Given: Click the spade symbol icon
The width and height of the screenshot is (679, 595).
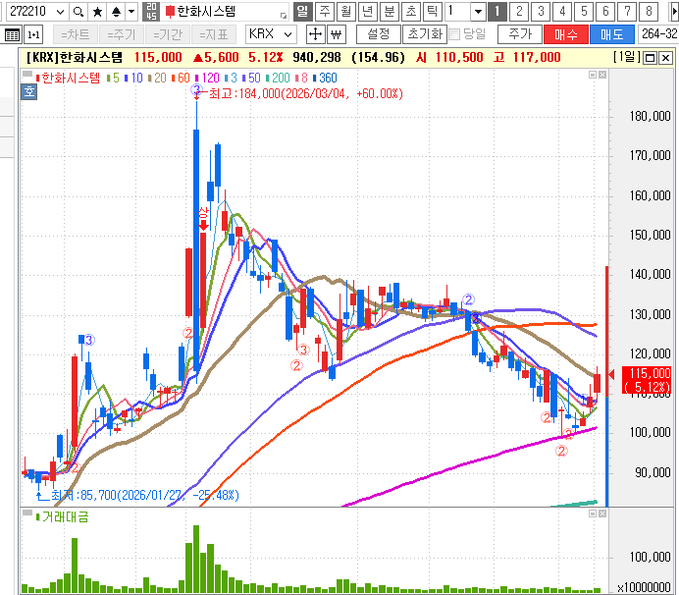Looking at the screenshot, I should click(x=116, y=12).
